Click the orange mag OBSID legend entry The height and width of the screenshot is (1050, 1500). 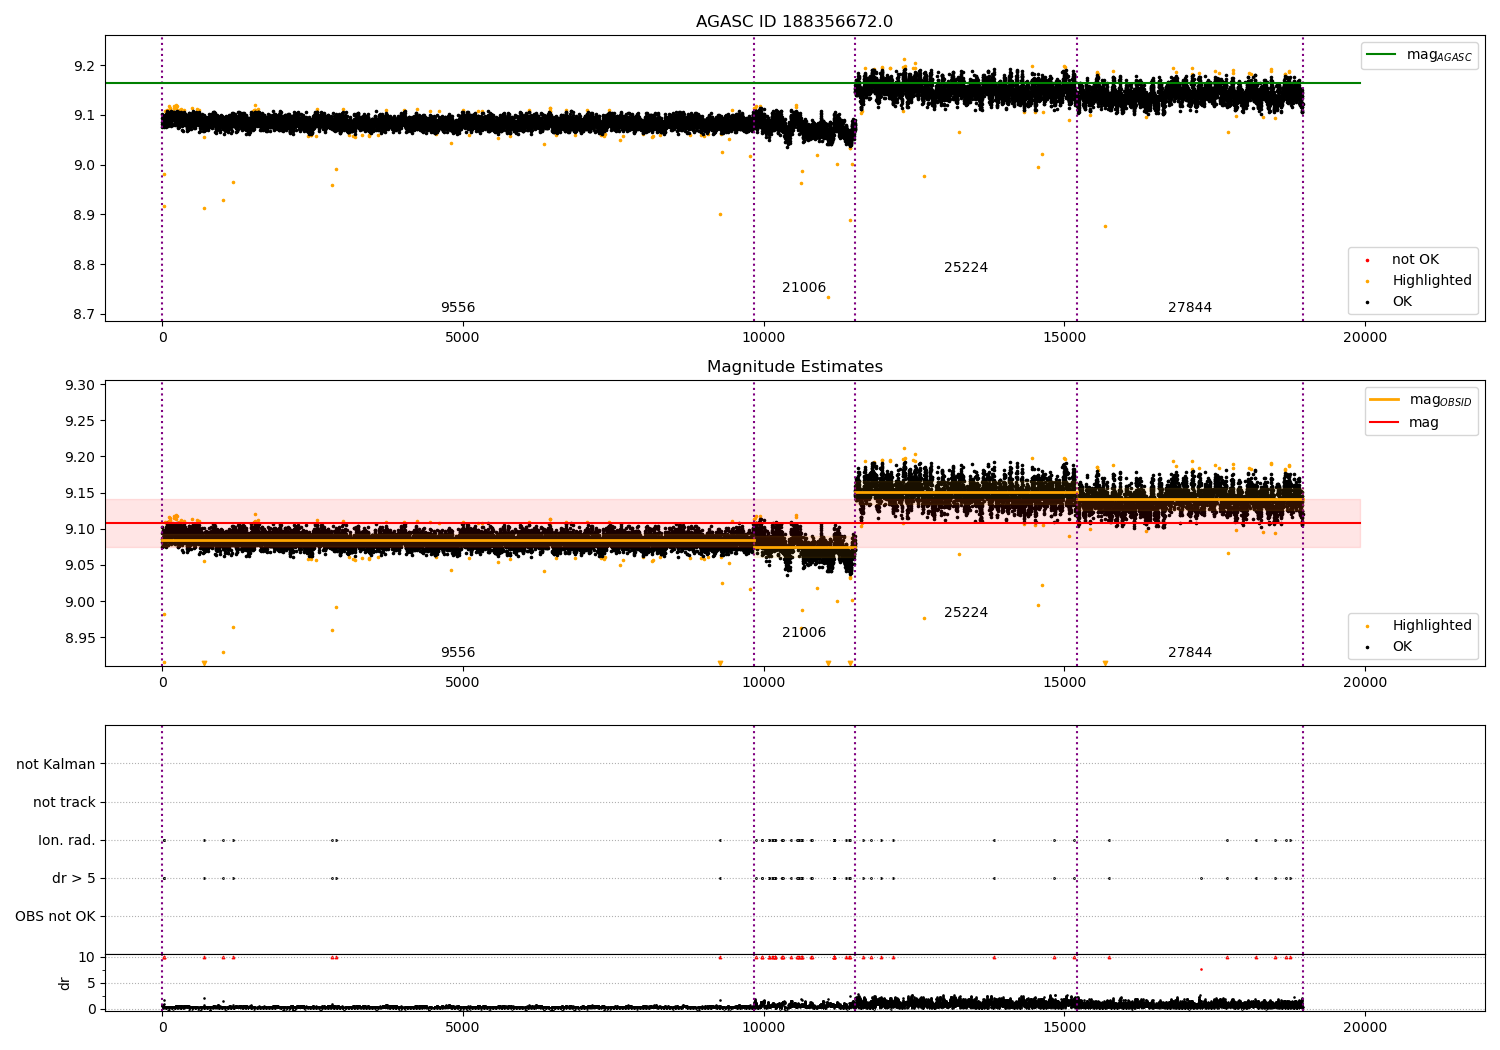pos(1420,400)
